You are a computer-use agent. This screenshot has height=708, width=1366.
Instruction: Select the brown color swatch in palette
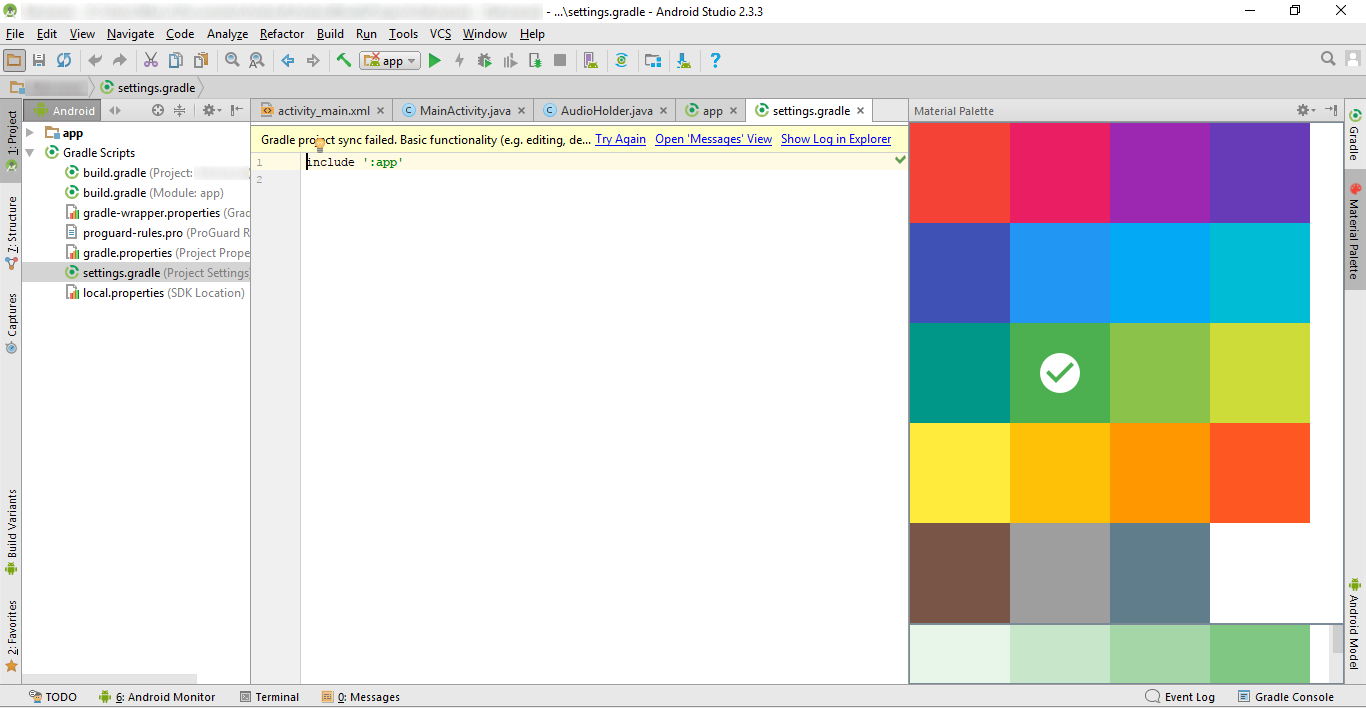960,573
